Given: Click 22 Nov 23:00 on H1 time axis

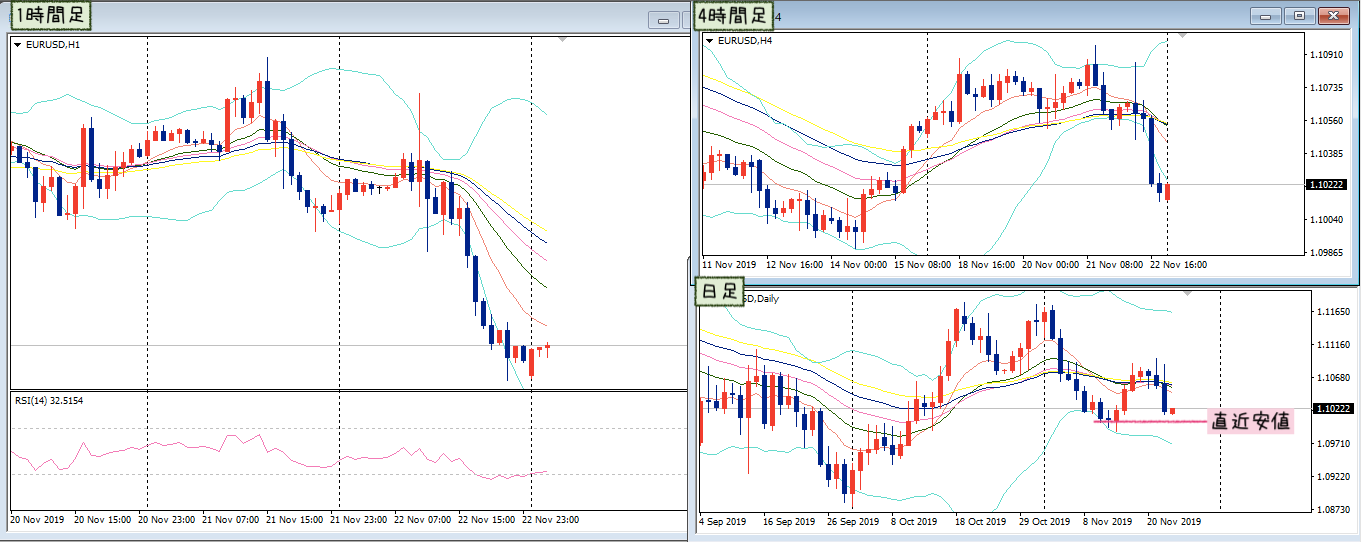Looking at the screenshot, I should [550, 520].
